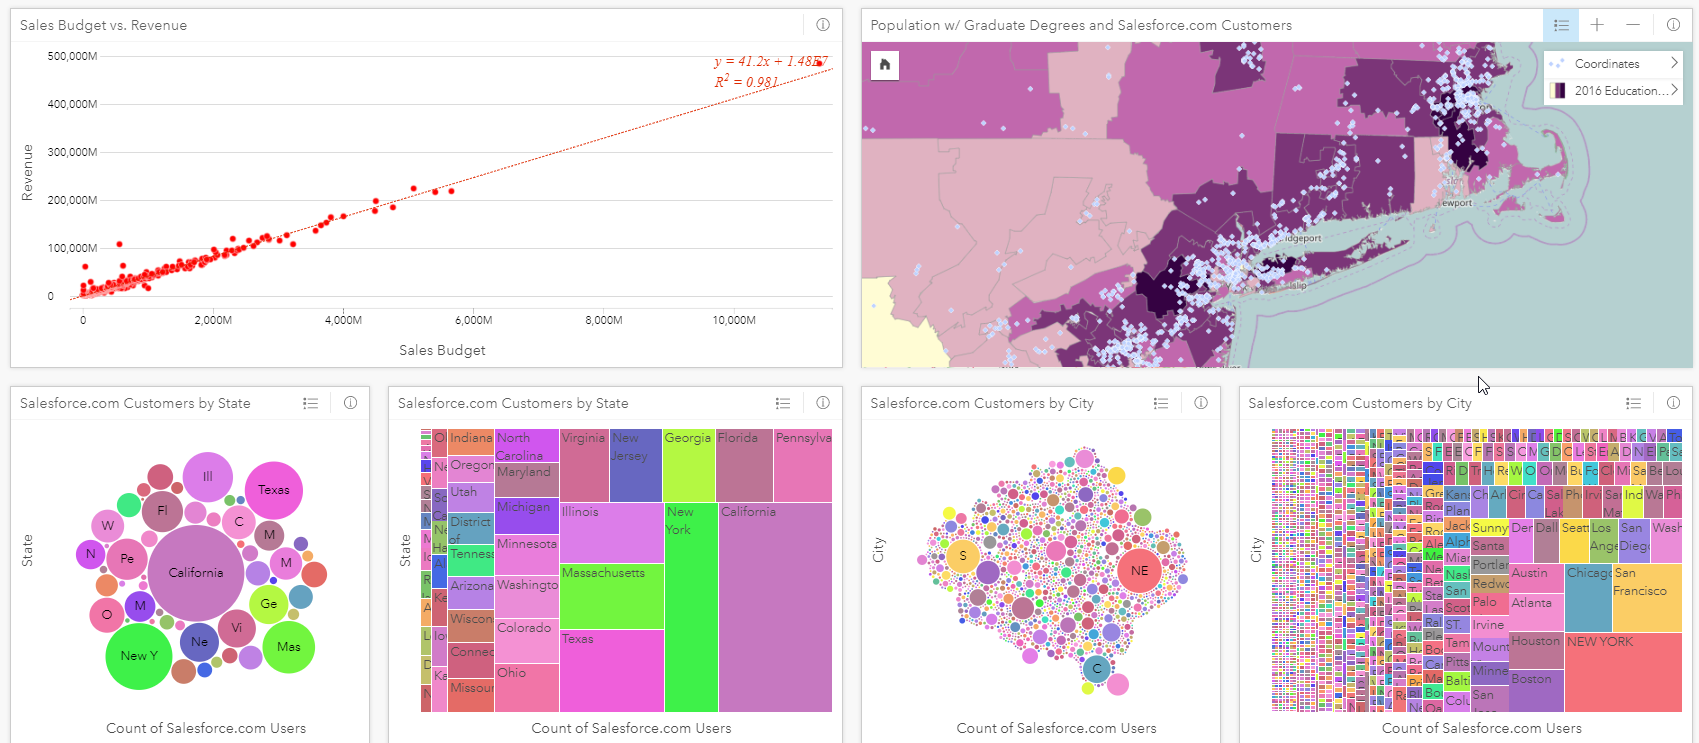This screenshot has width=1699, height=743.
Task: Select the Boston treemap tile
Action: (1536, 691)
